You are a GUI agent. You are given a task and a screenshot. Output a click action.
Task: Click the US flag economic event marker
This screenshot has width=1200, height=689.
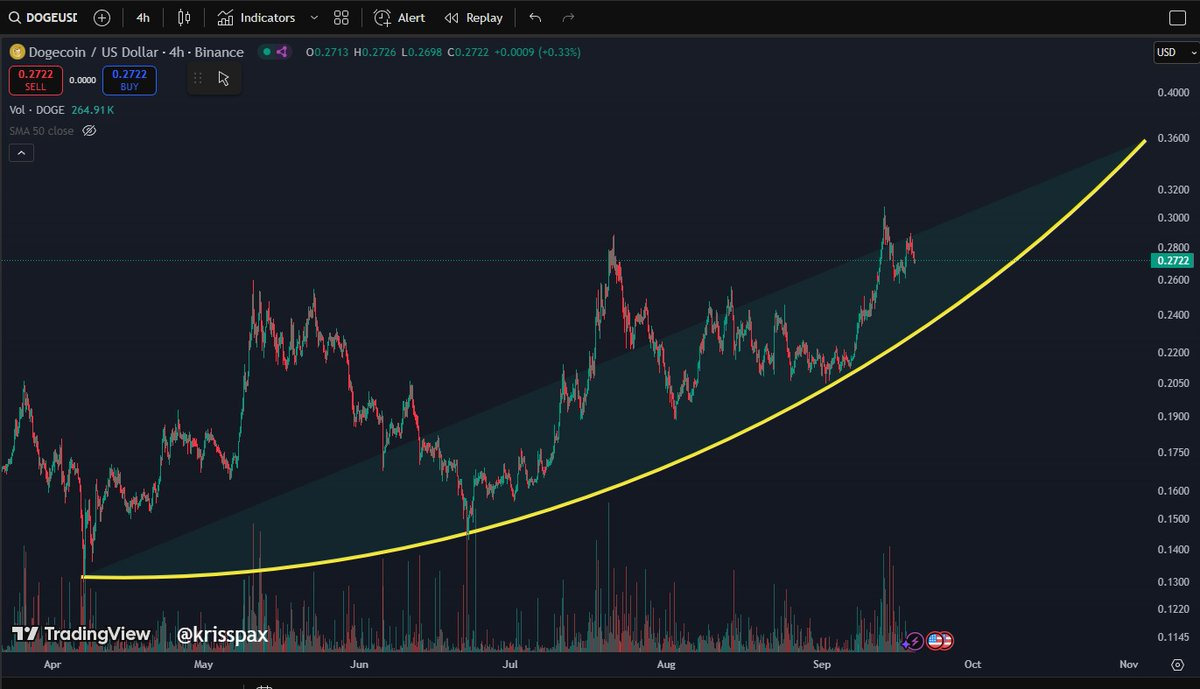tap(937, 641)
